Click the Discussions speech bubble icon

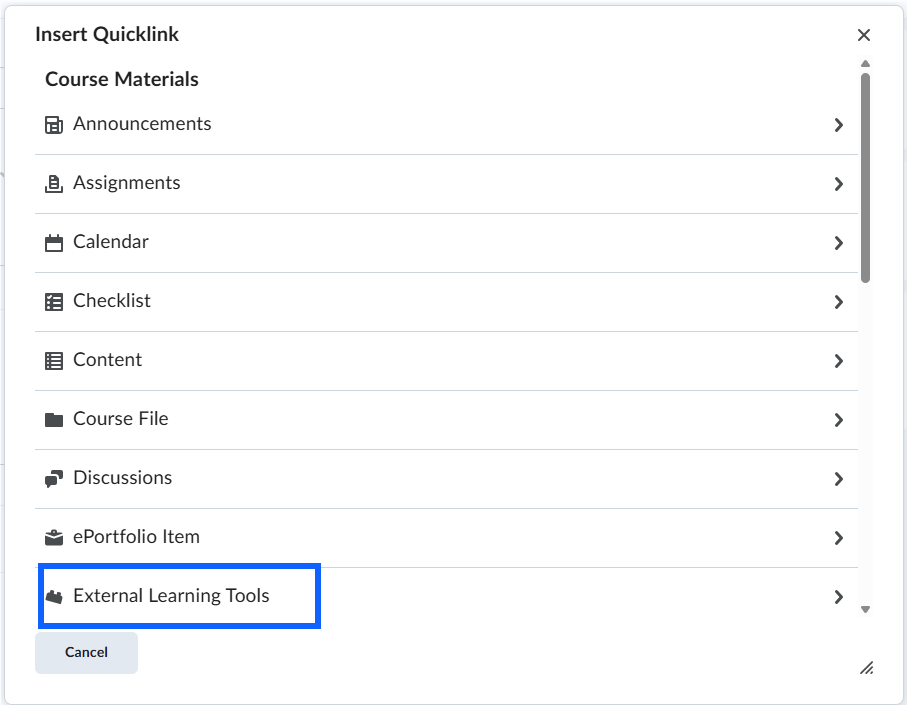click(54, 479)
